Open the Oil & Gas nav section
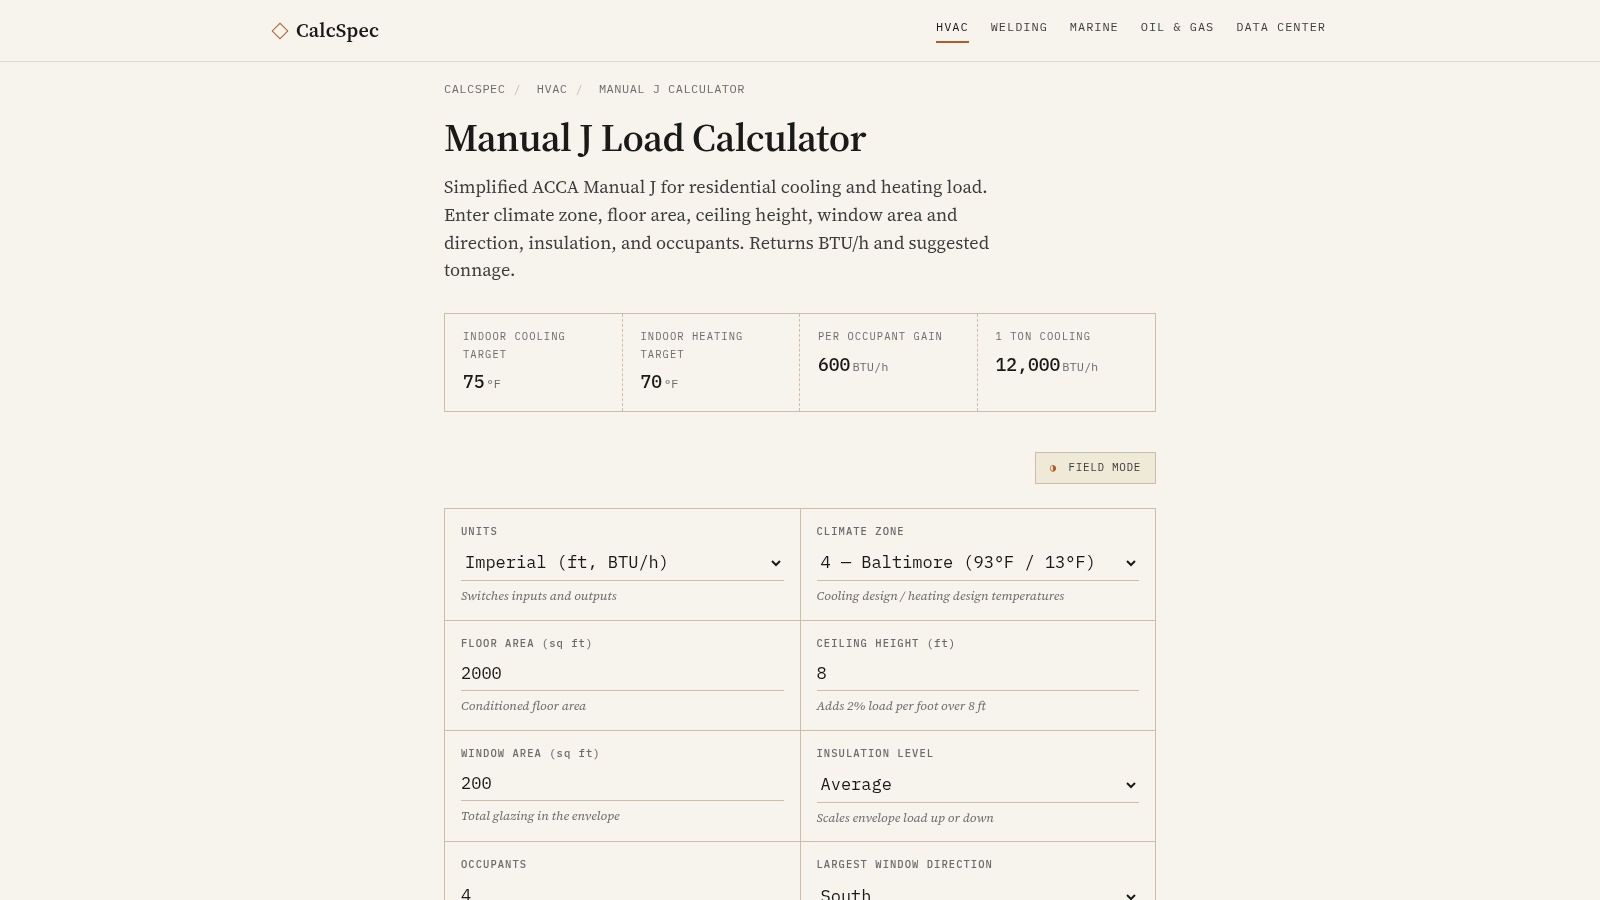The image size is (1600, 900). coord(1177,28)
